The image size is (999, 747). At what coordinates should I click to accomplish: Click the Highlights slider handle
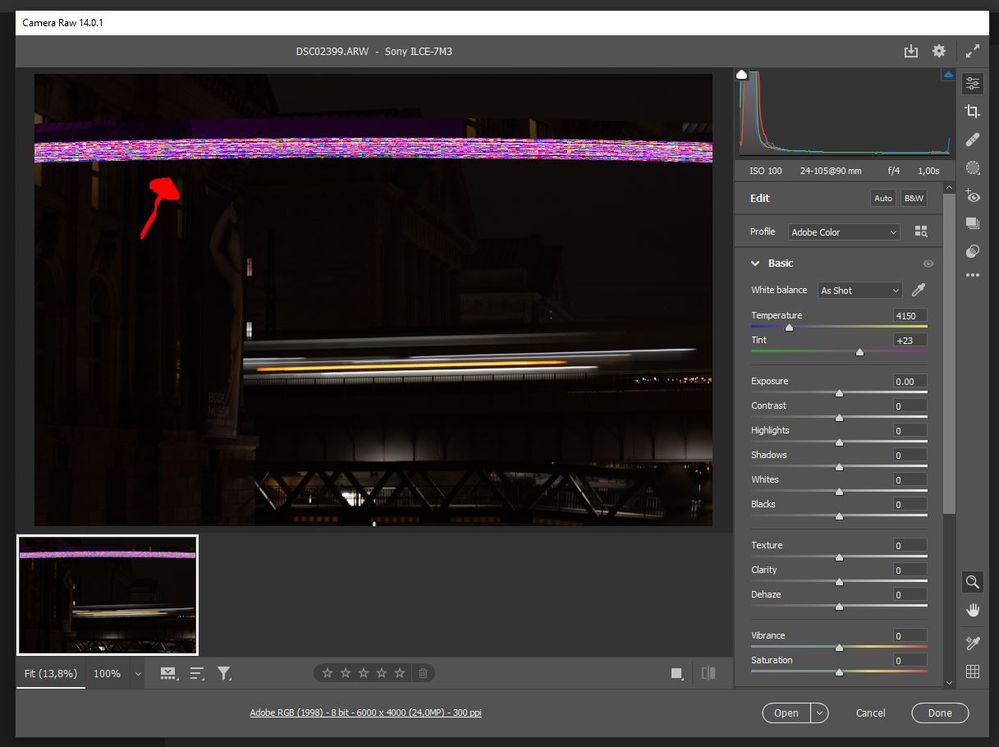point(839,442)
